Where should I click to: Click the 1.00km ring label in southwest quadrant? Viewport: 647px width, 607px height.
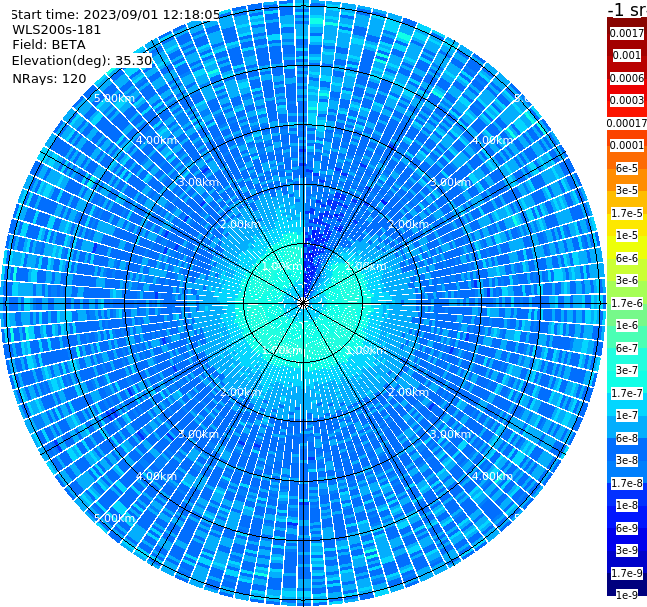click(x=283, y=350)
